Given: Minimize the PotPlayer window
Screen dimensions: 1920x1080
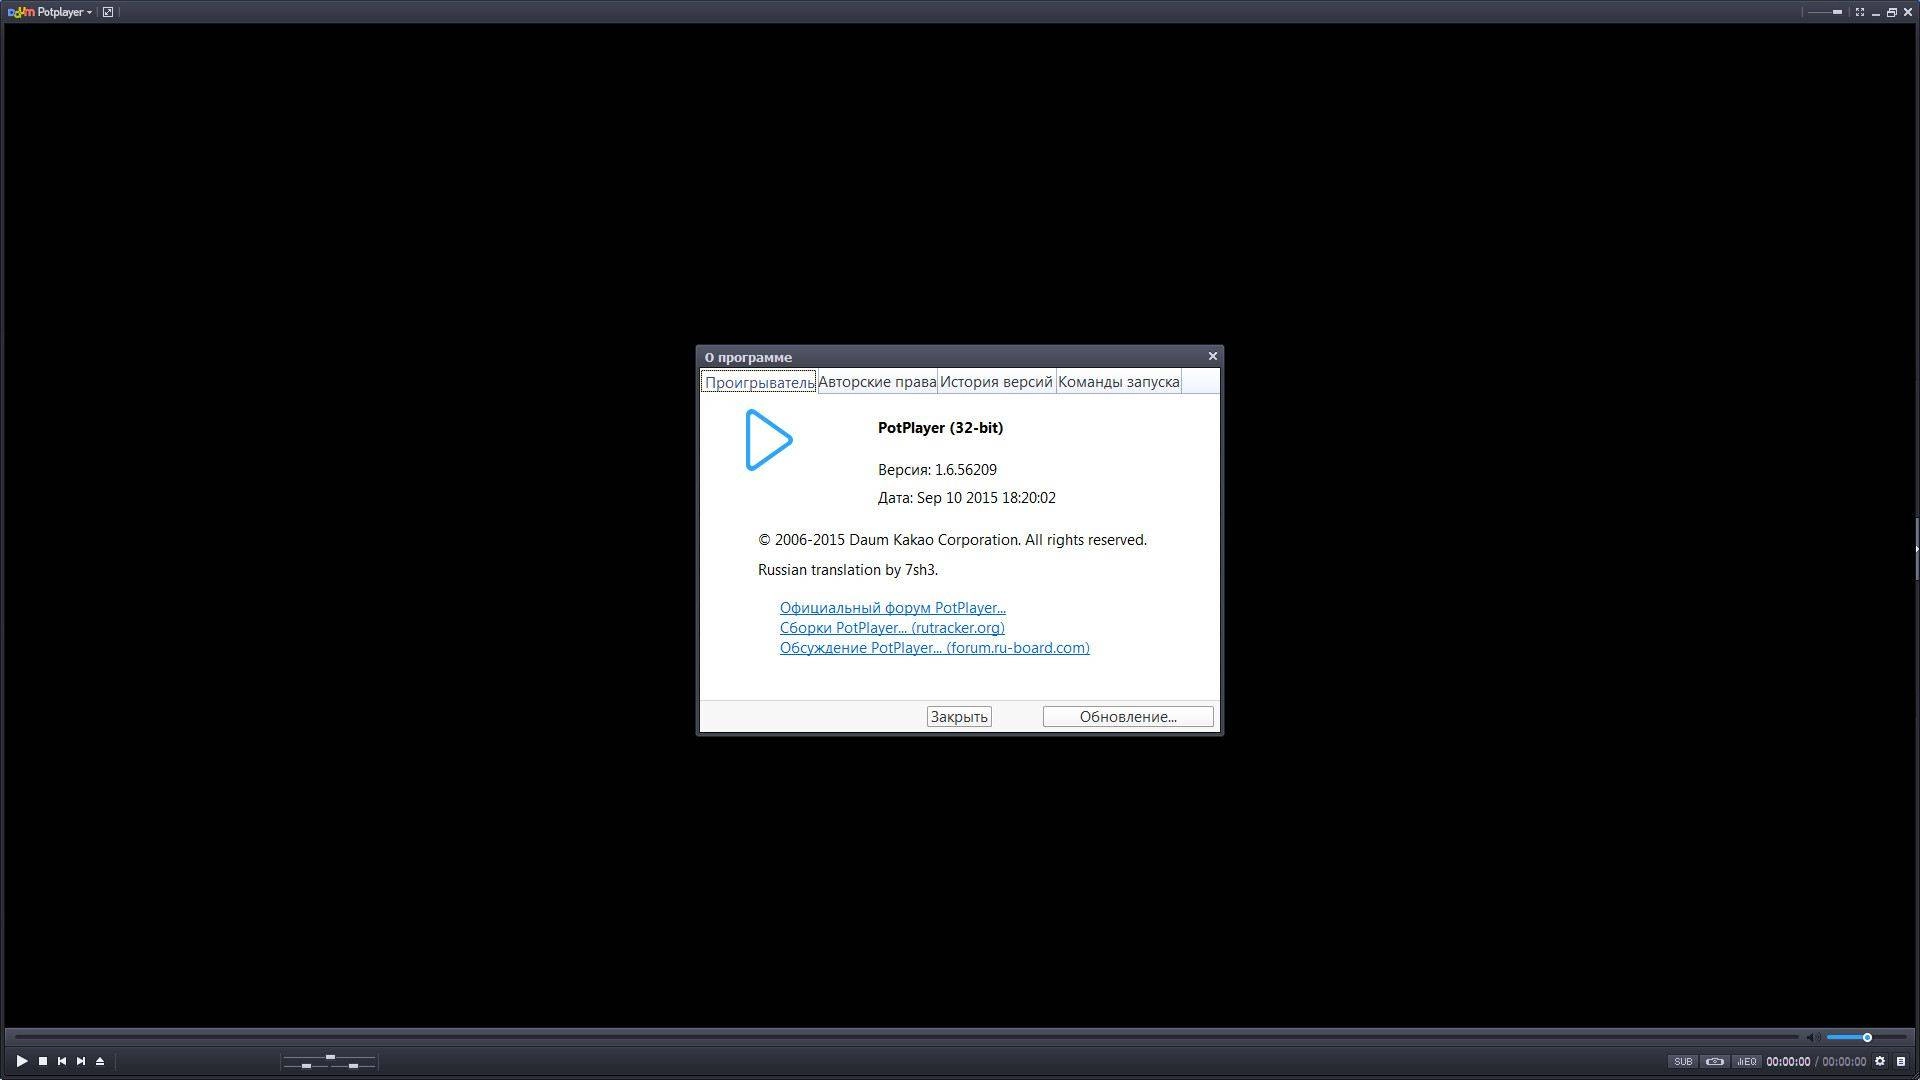Looking at the screenshot, I should click(1876, 12).
